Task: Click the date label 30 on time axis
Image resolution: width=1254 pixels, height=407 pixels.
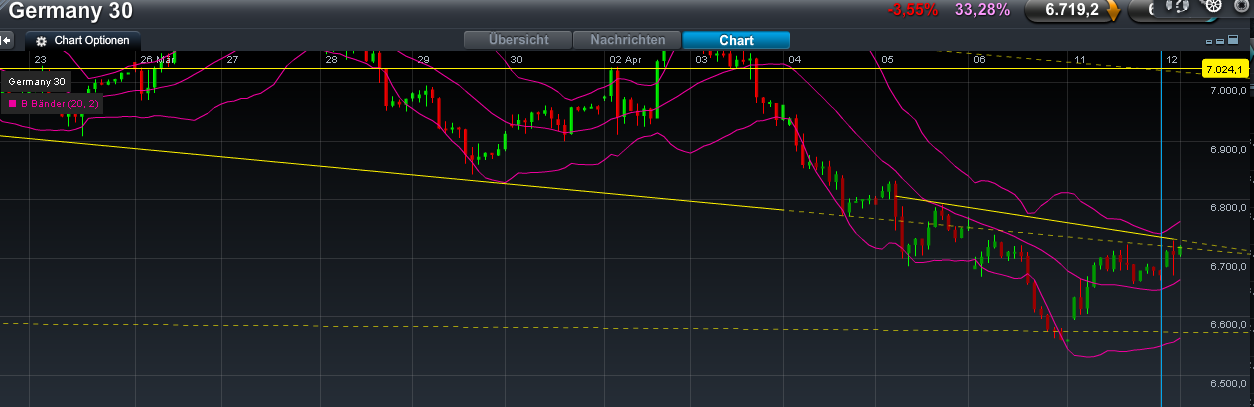Action: (x=516, y=60)
